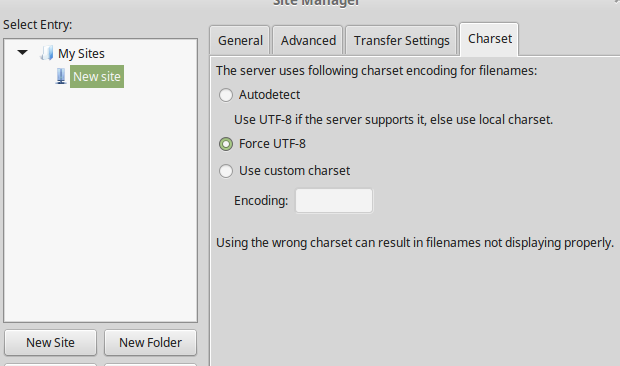Go to the Transfer Settings tab
620x366 pixels.
click(x=401, y=40)
